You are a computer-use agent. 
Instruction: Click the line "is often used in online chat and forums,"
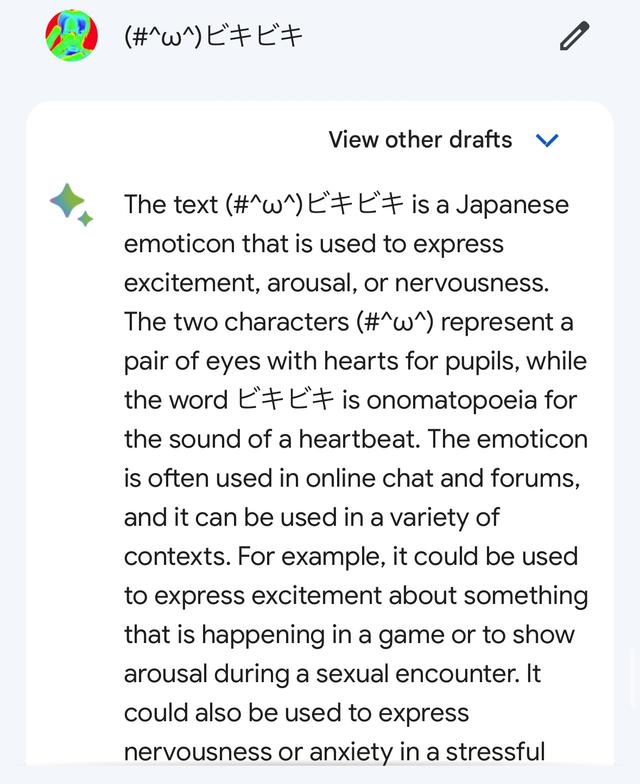coord(352,478)
